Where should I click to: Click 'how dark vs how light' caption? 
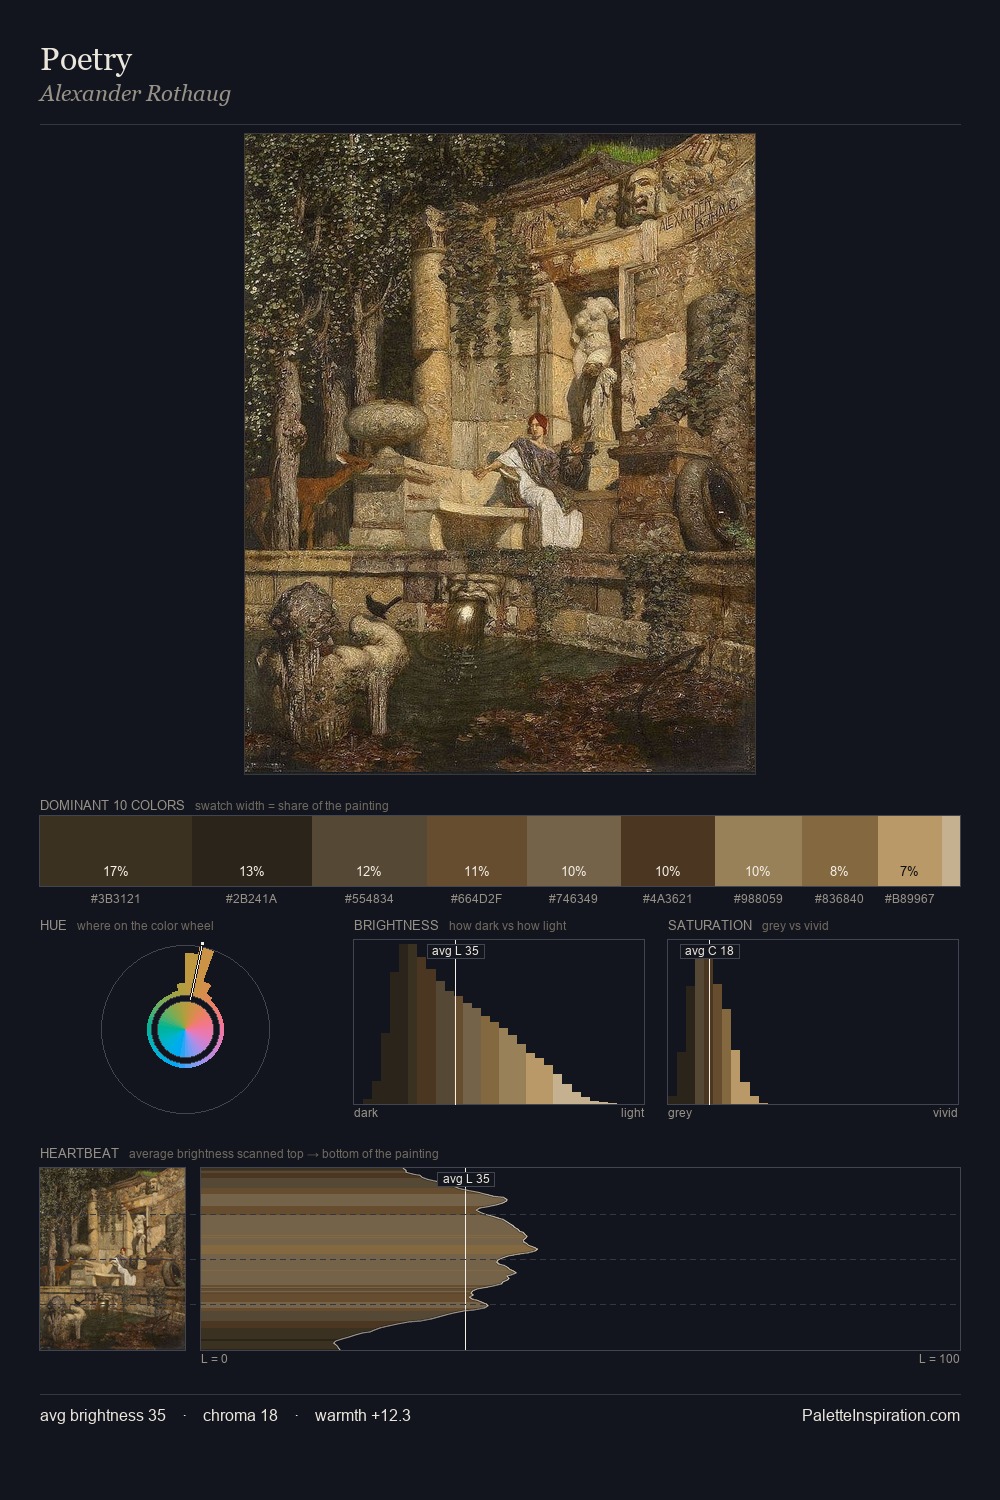pos(508,926)
